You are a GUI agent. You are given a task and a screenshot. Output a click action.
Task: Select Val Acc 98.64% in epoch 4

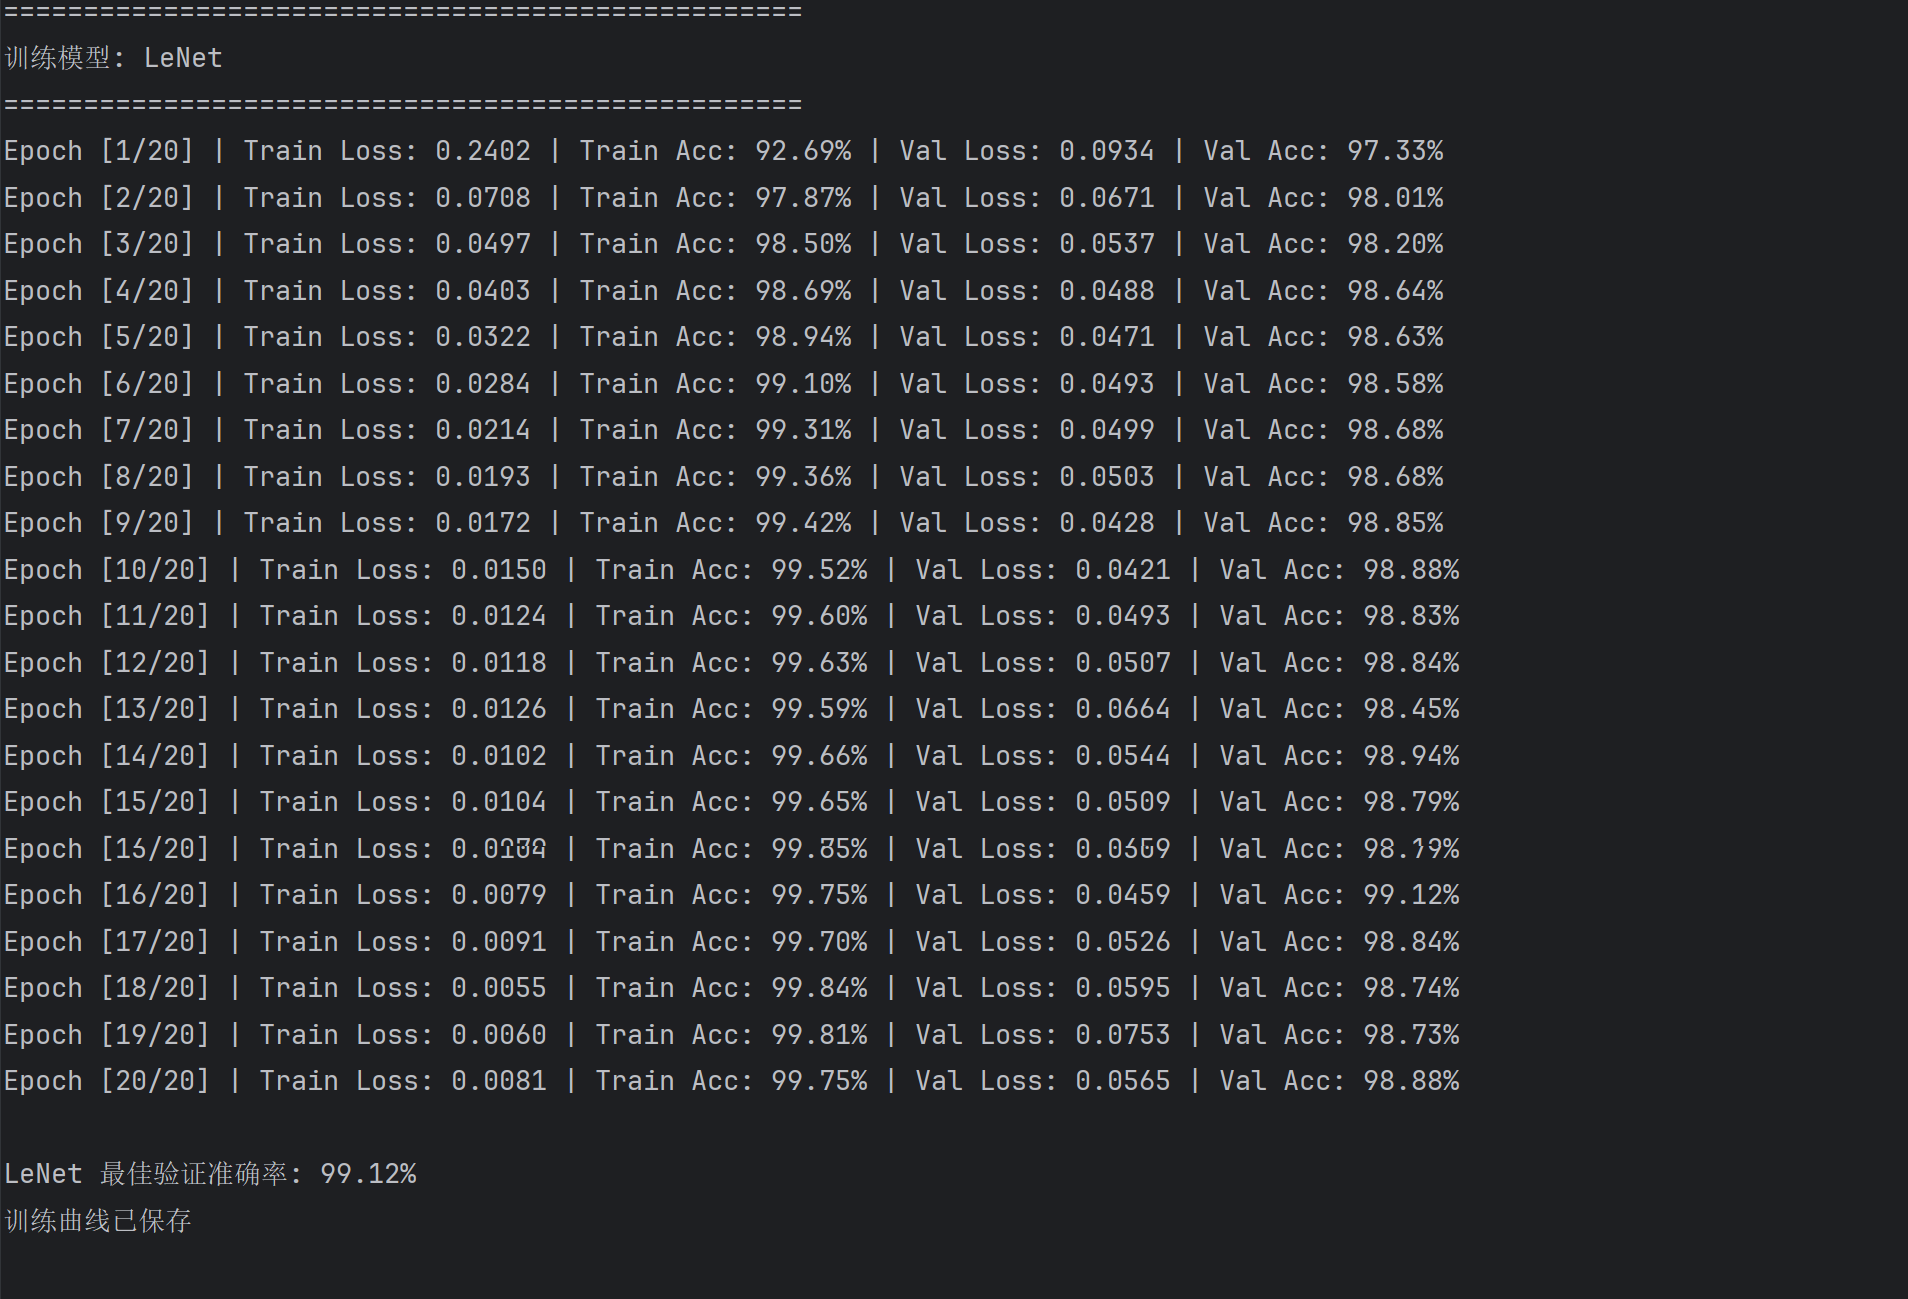click(1394, 291)
